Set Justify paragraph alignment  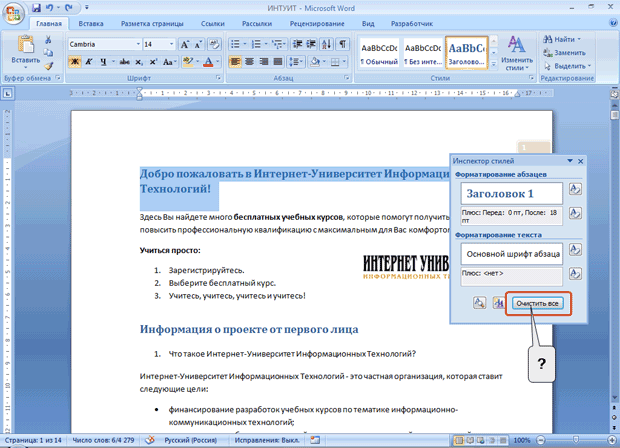coord(278,62)
